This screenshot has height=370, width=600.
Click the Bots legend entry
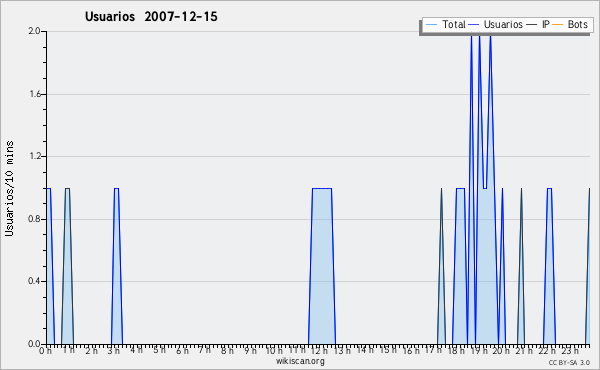pyautogui.click(x=570, y=24)
